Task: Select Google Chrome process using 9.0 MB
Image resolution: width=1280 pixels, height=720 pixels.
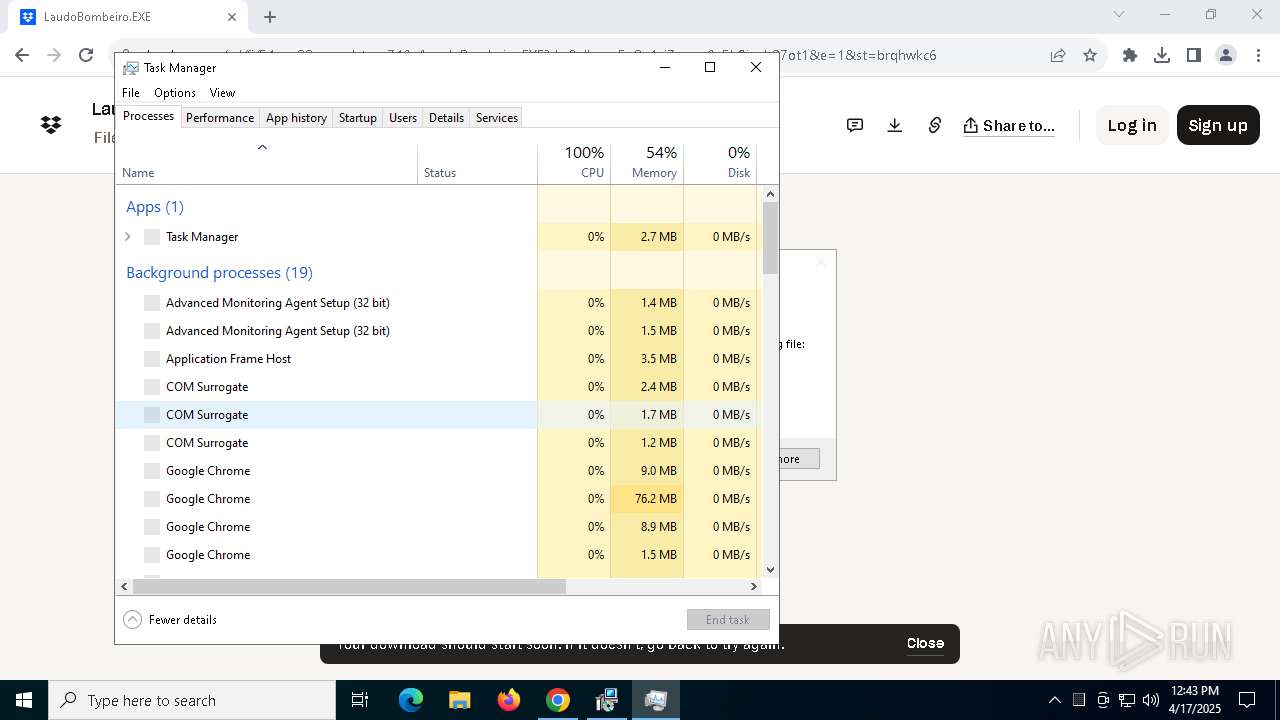Action: [437, 470]
